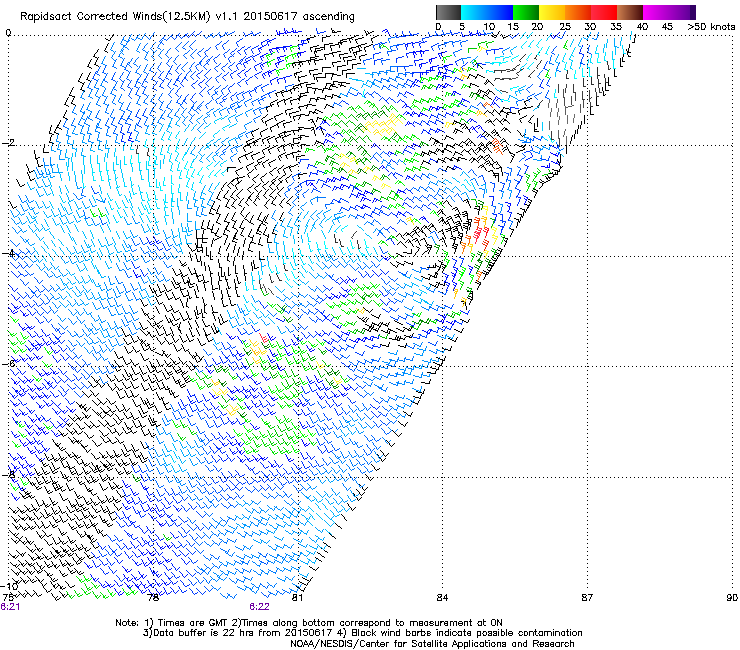Click the purple 6:22 time label
Image resolution: width=740 pixels, height=650 pixels.
coord(260,607)
